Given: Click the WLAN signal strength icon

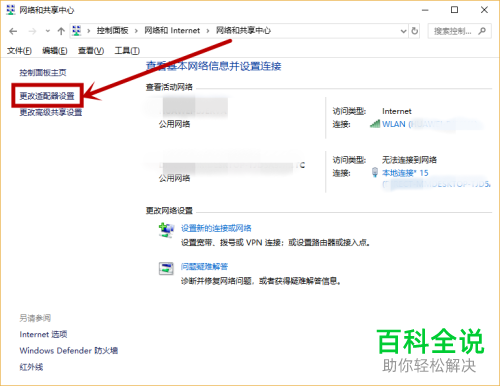Looking at the screenshot, I should [x=375, y=124].
